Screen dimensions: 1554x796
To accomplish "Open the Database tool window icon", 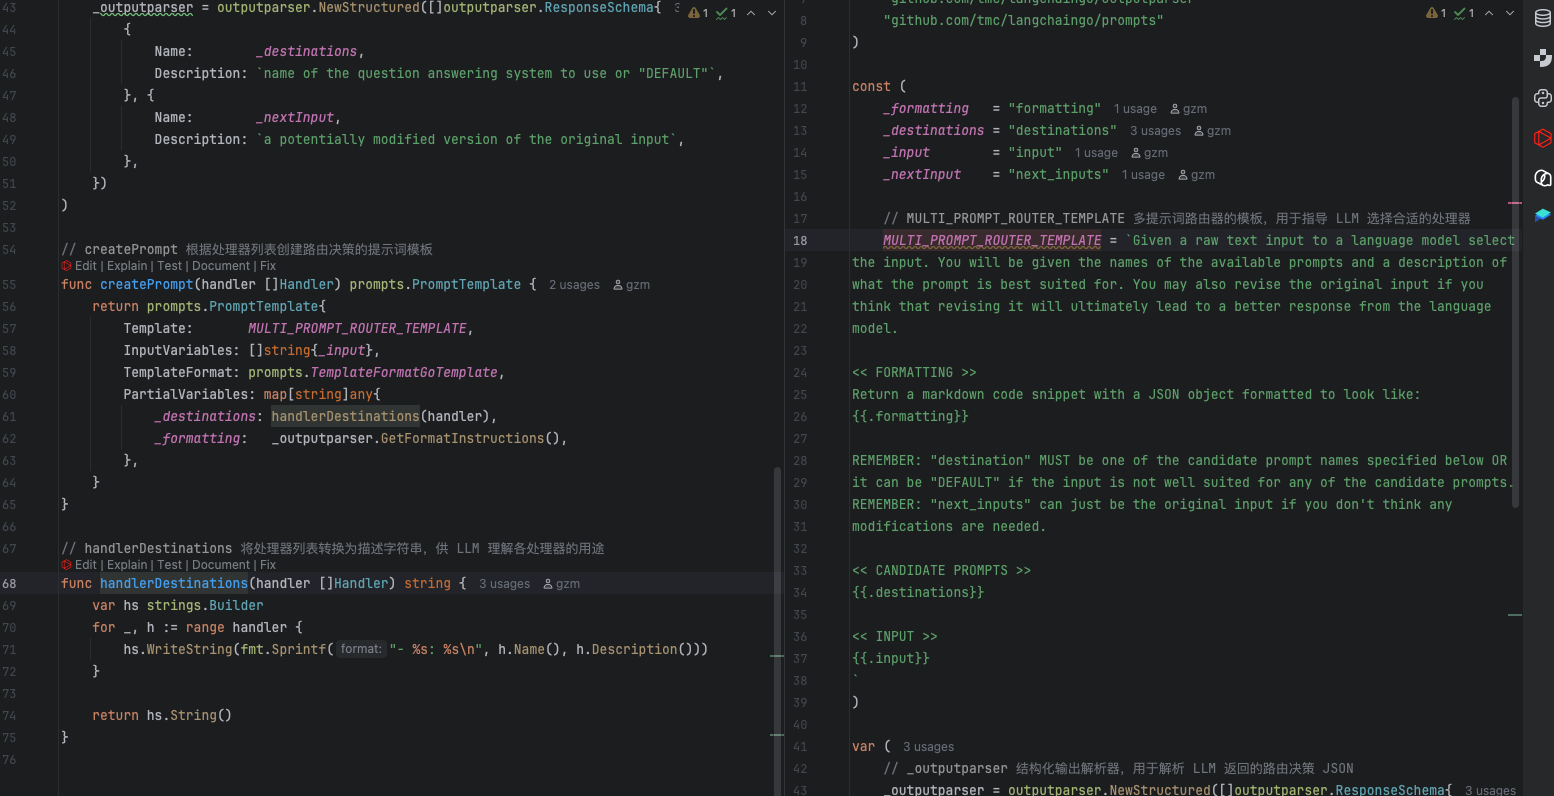I will point(1542,18).
